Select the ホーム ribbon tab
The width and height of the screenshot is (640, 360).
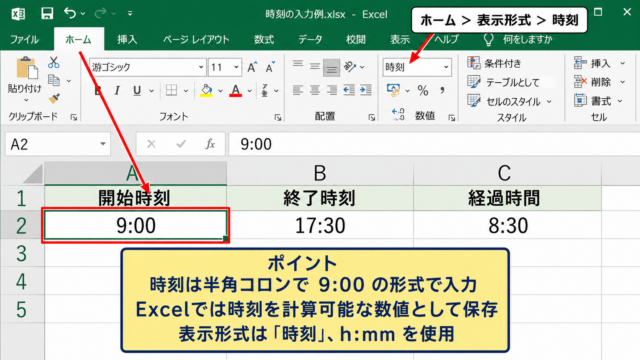(78, 40)
